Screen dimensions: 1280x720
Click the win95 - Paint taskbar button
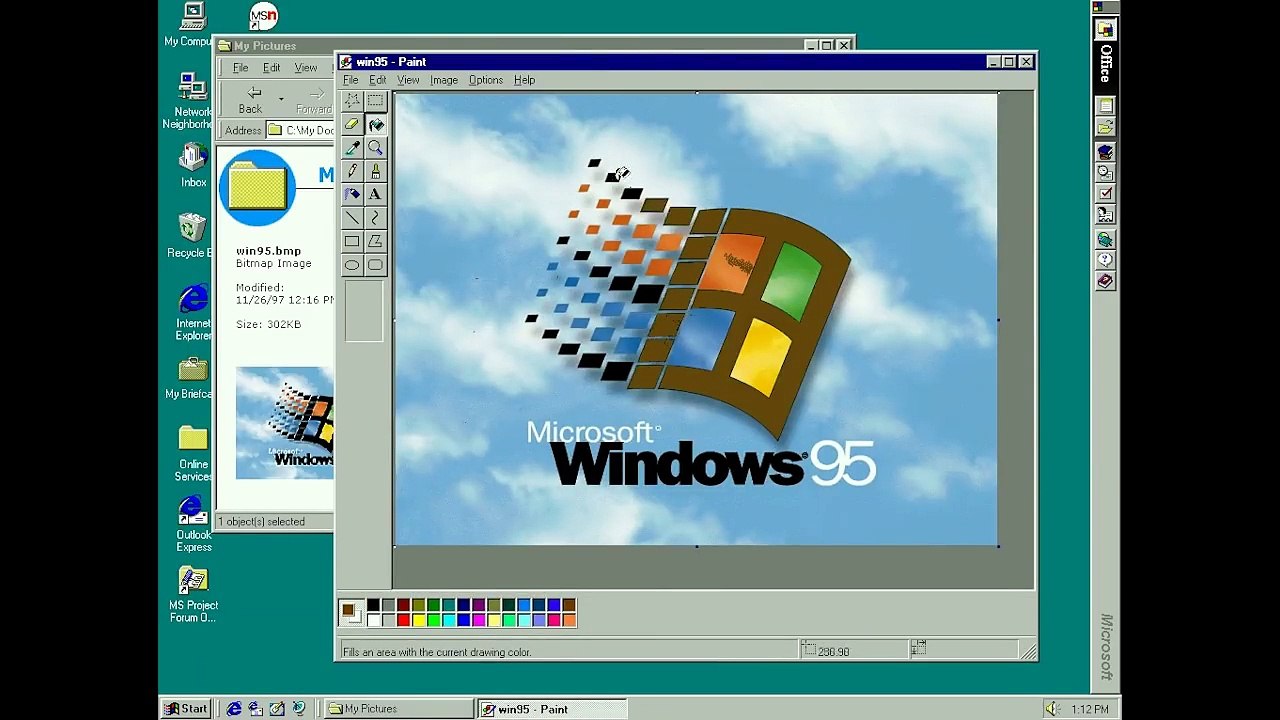coord(552,709)
